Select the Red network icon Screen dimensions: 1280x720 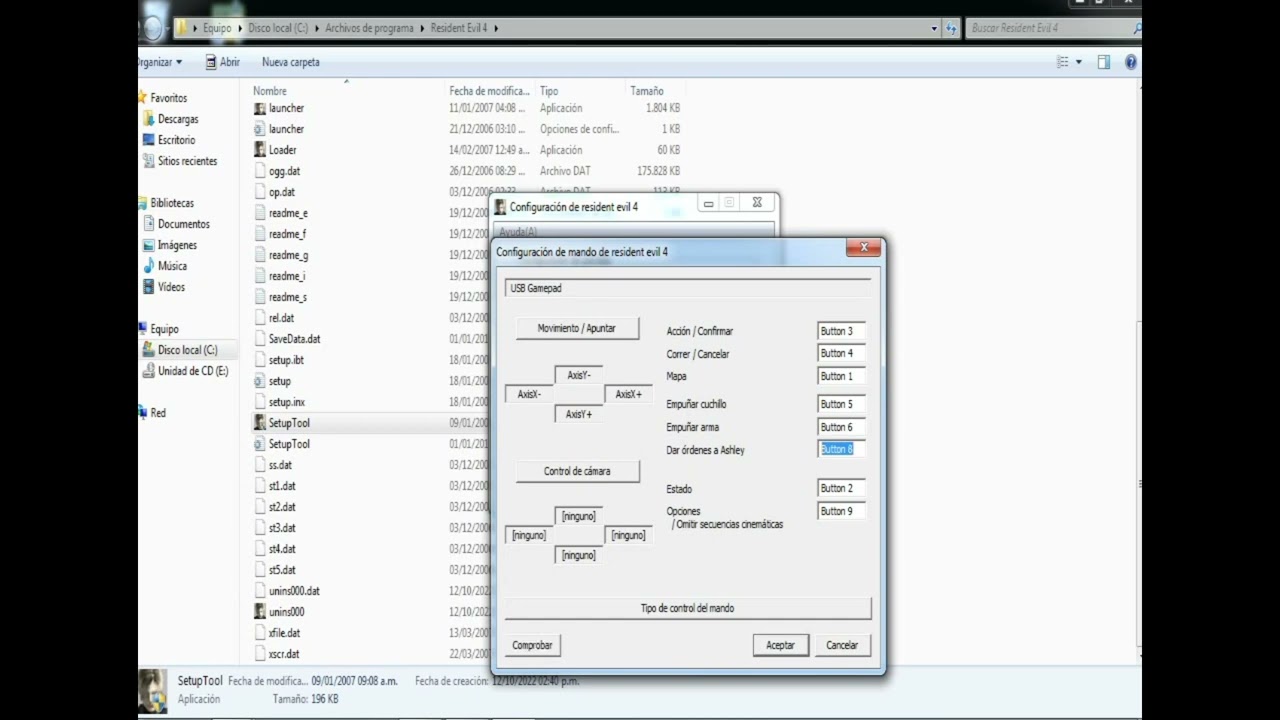tap(144, 413)
